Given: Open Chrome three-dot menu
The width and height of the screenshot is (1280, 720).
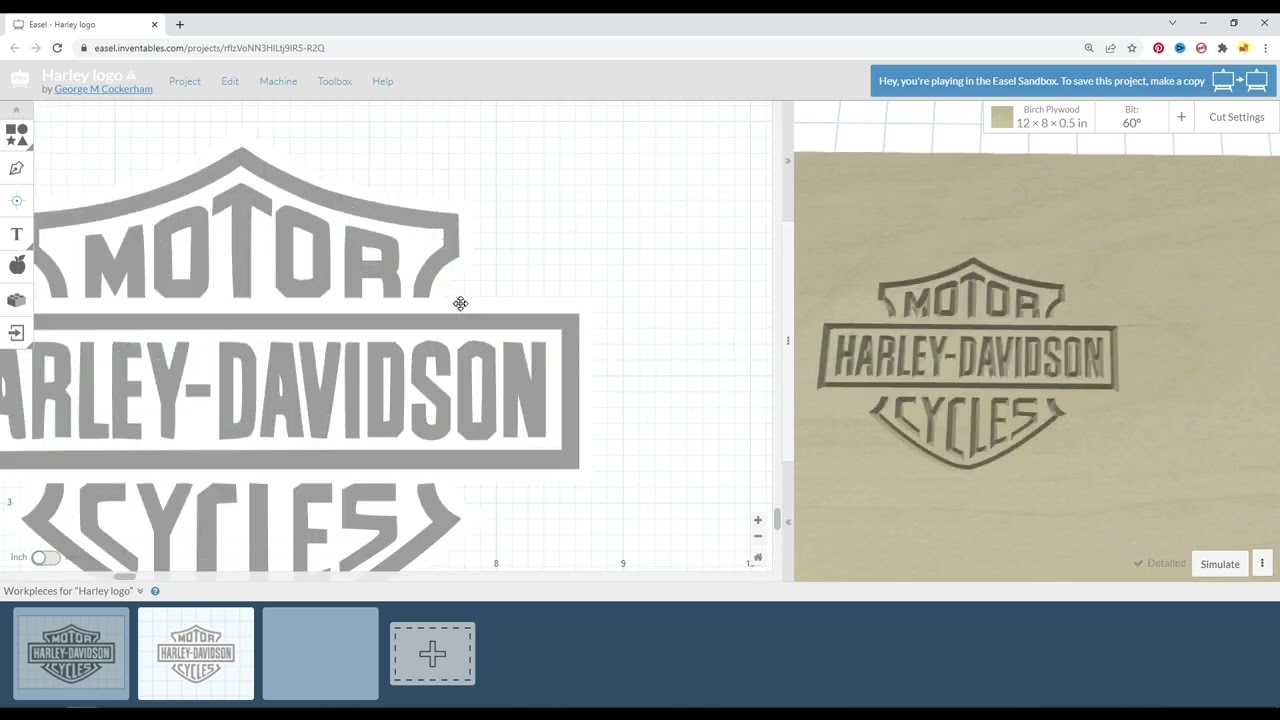Looking at the screenshot, I should click(x=1265, y=48).
